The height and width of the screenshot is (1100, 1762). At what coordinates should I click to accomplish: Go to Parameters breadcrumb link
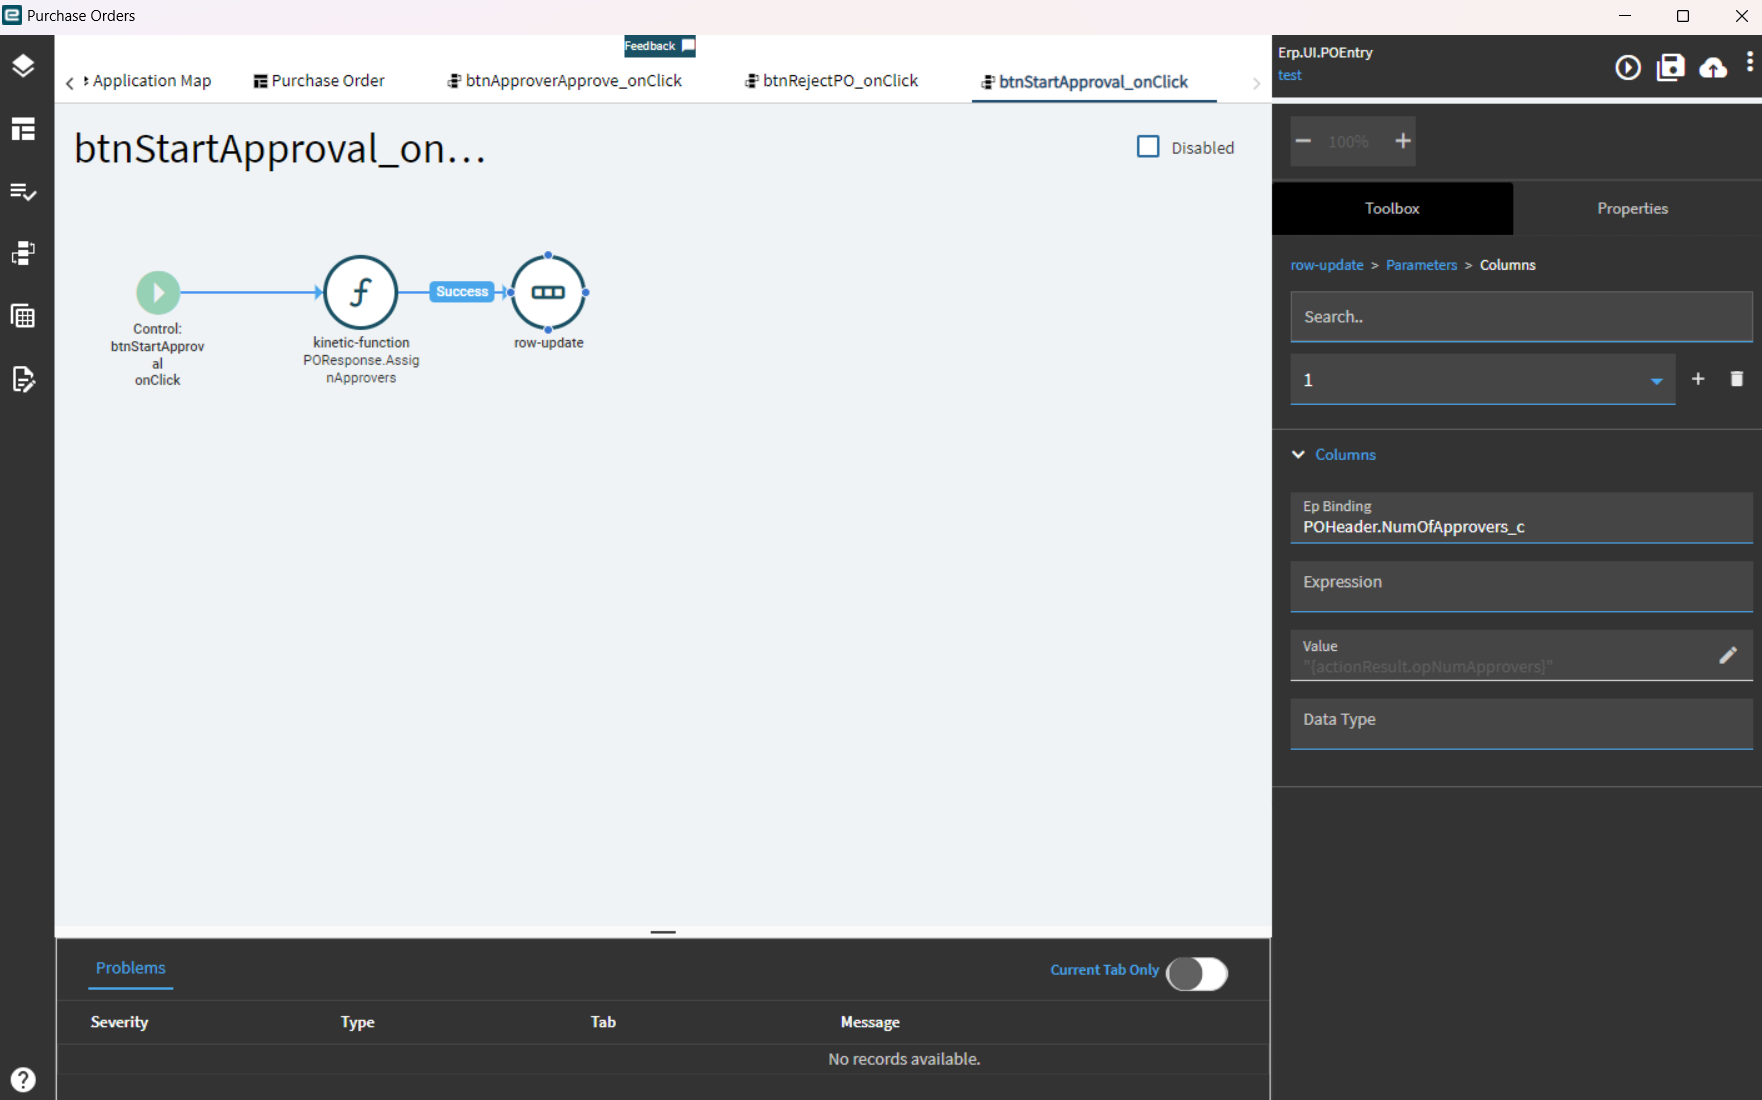(x=1421, y=265)
